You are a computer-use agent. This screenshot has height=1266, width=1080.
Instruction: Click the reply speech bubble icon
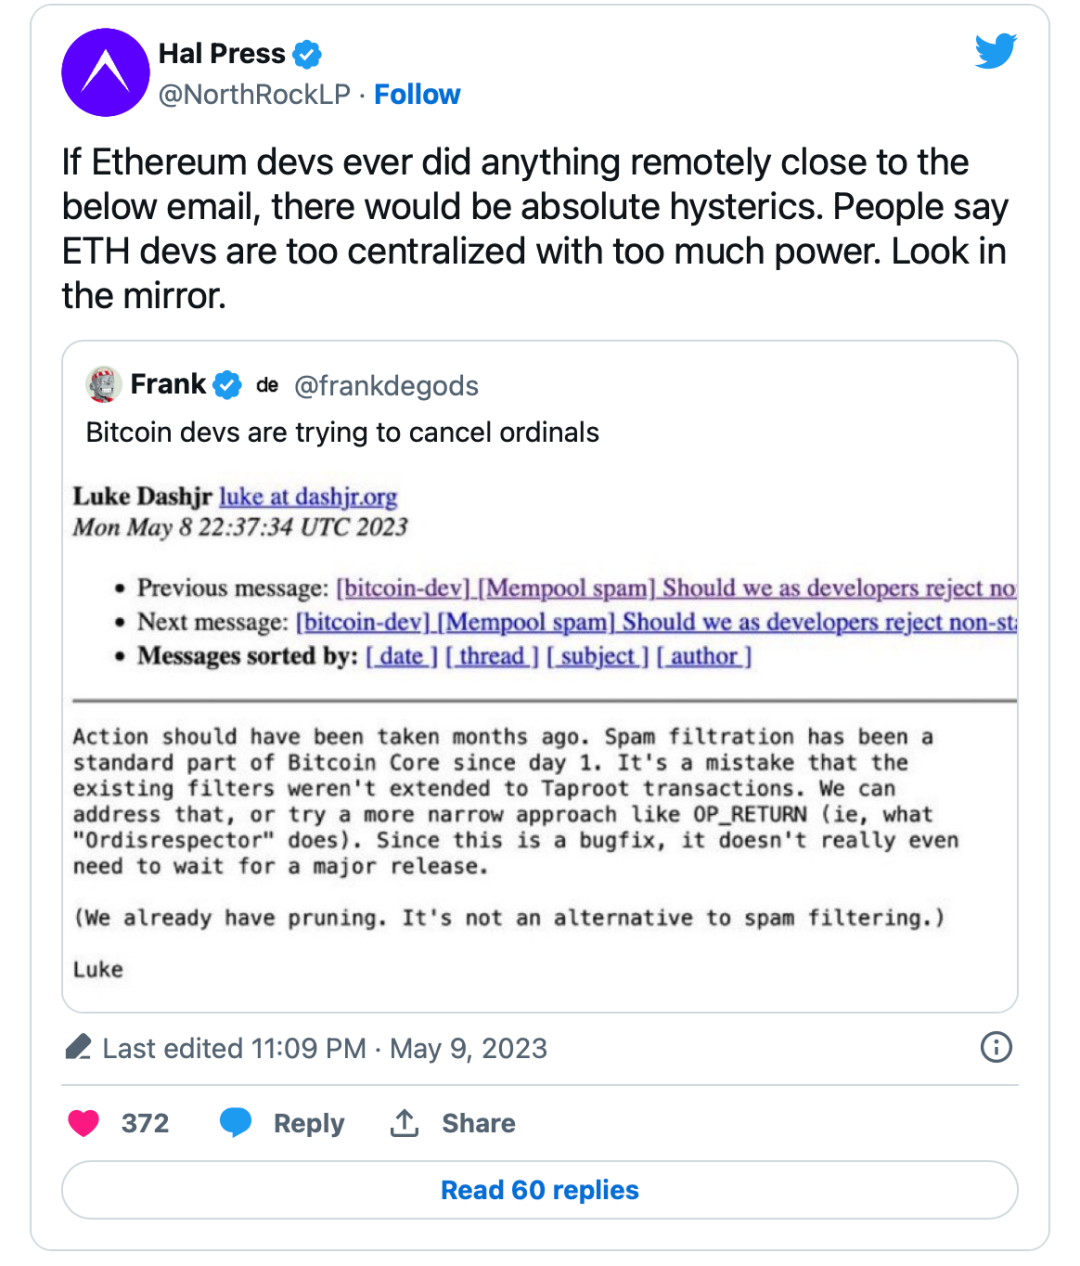[236, 1123]
